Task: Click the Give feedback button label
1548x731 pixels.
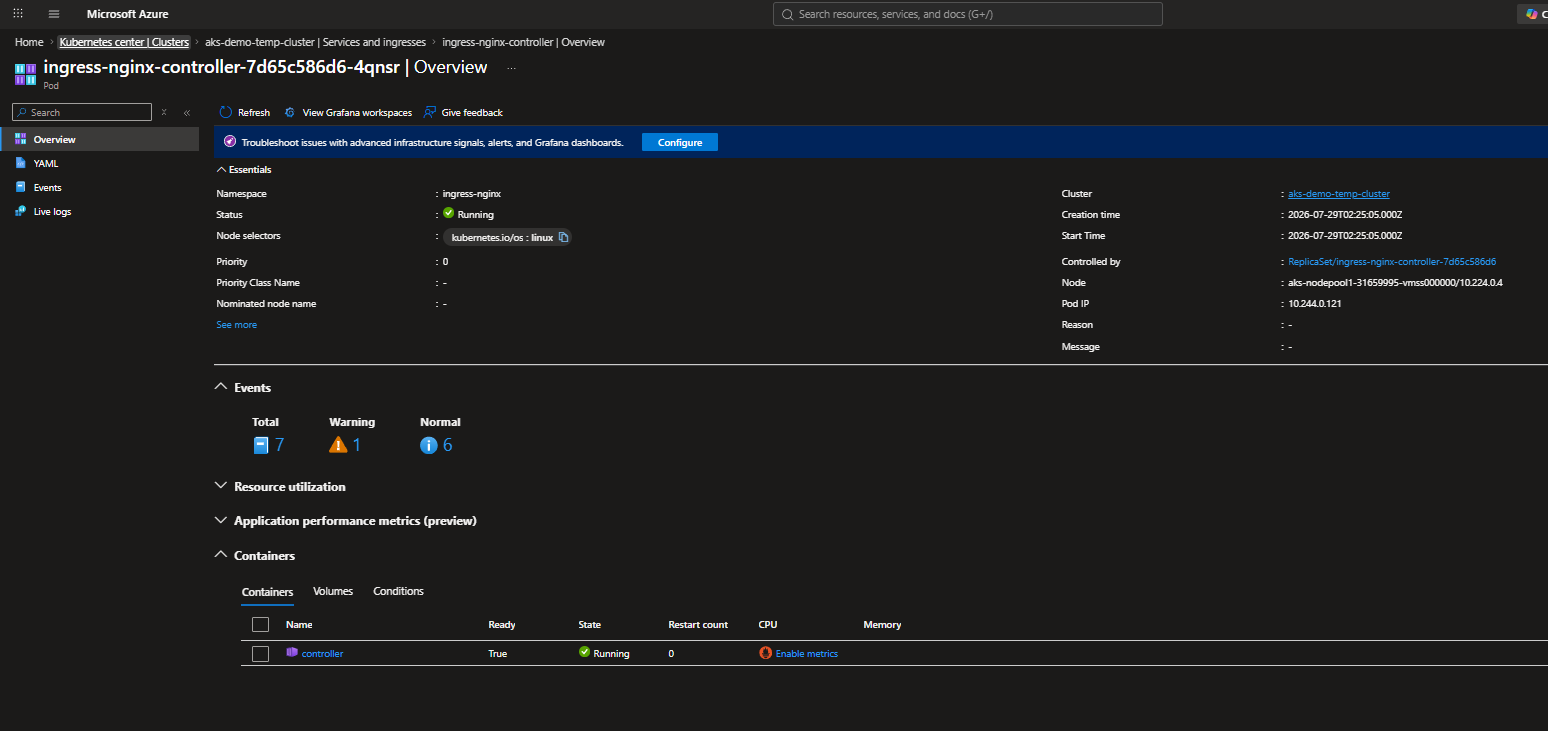Action: pyautogui.click(x=472, y=113)
